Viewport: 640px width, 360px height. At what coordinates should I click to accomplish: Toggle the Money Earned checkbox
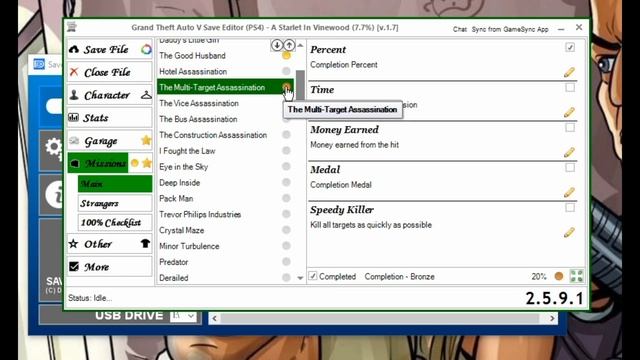click(570, 127)
